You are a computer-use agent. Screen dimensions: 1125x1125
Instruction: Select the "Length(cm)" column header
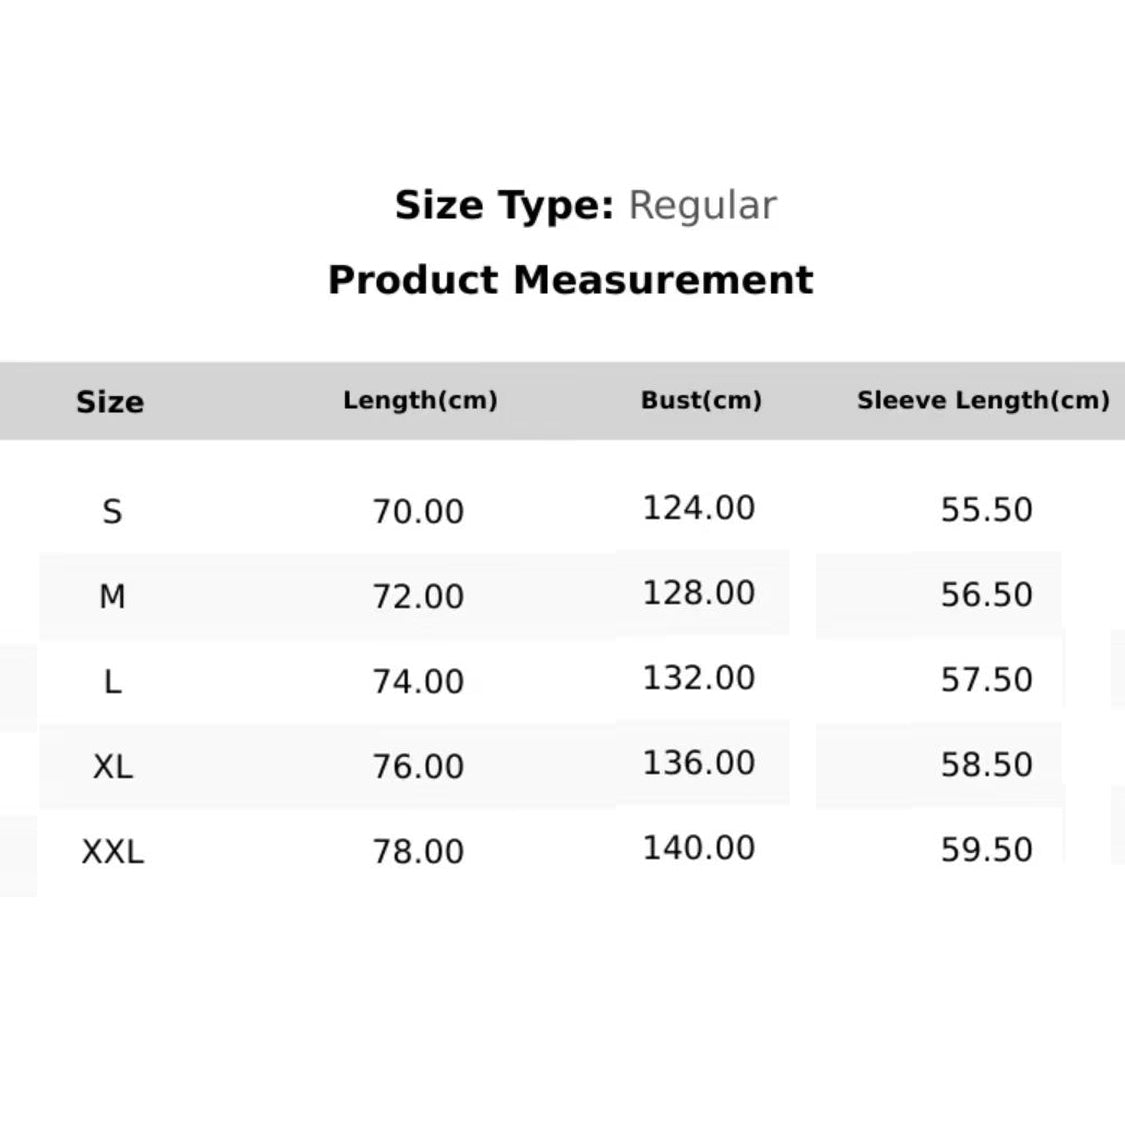tap(420, 400)
